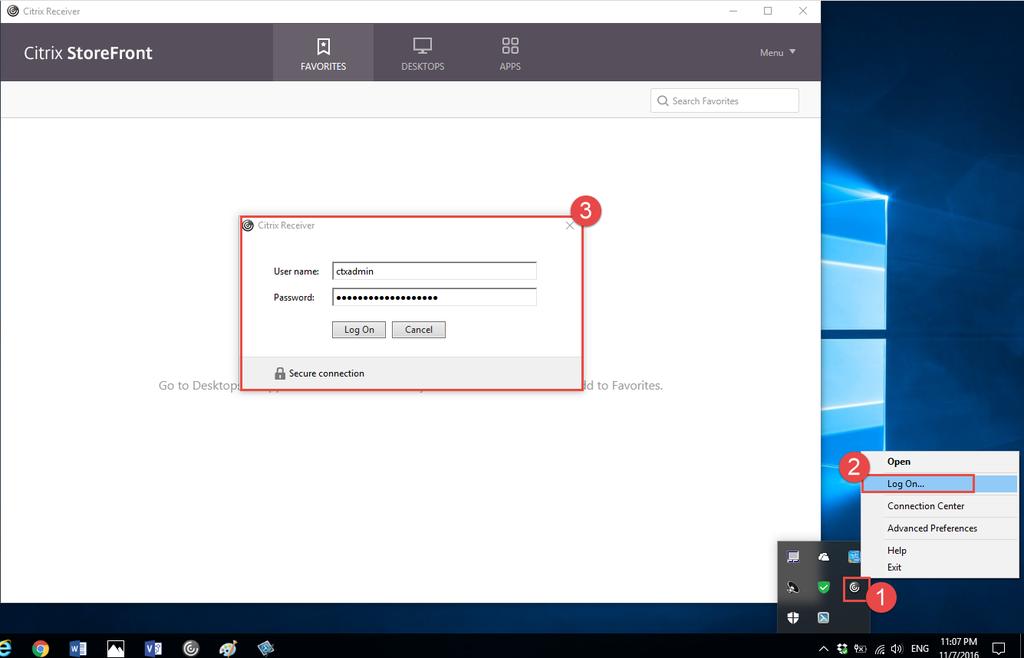The image size is (1024, 658).
Task: Click the ENG language indicator
Action: coord(920,648)
